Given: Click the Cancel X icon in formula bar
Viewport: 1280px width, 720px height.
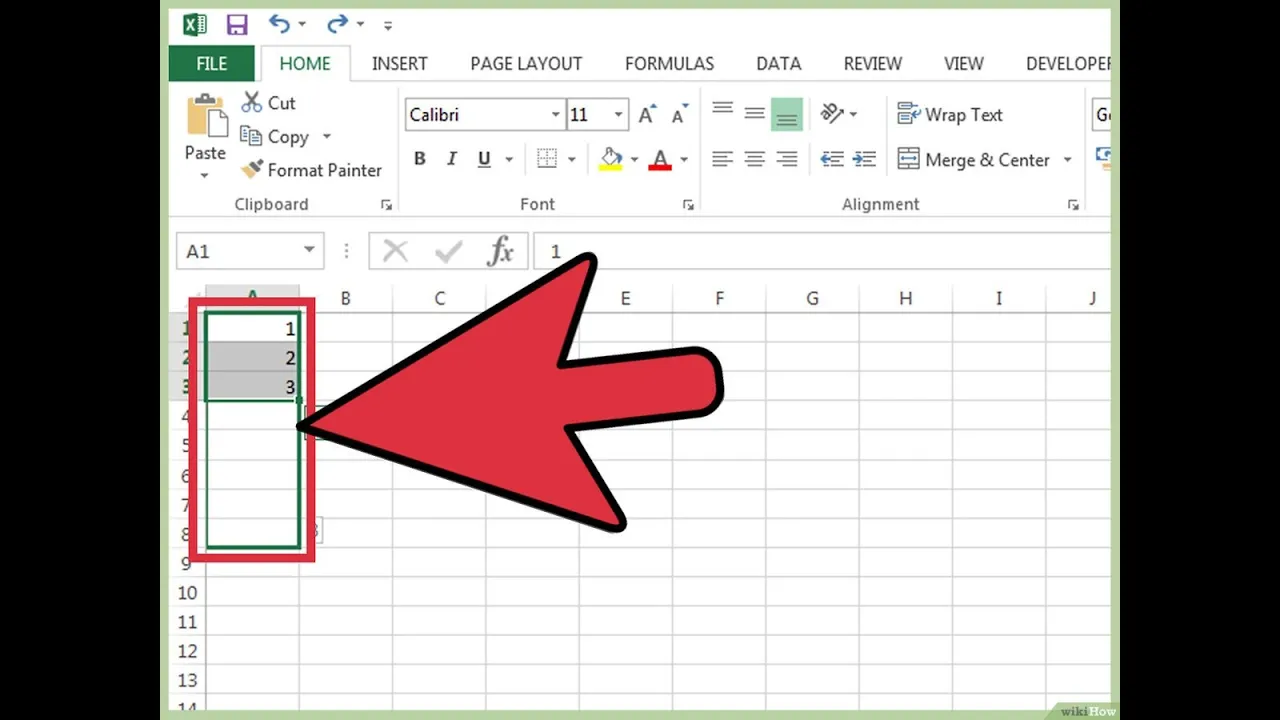Looking at the screenshot, I should pyautogui.click(x=396, y=252).
